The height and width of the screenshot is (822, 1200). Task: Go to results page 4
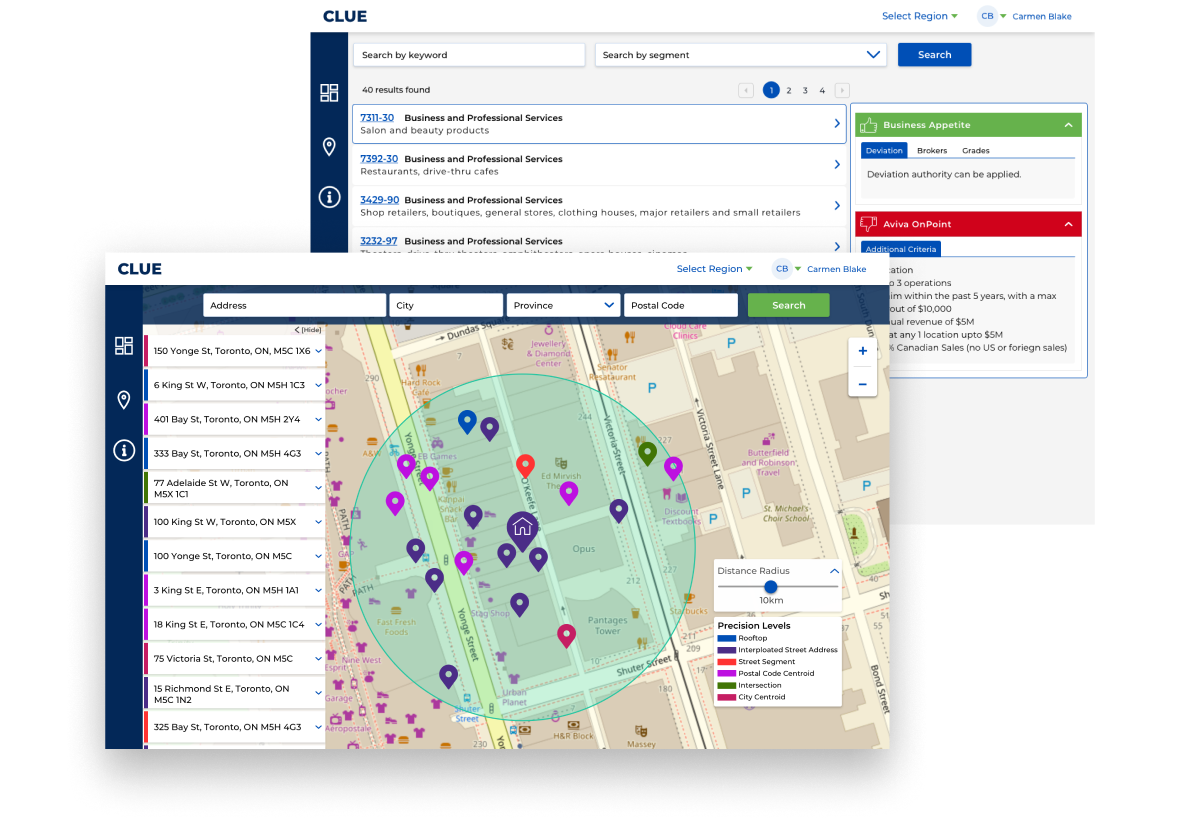pyautogui.click(x=823, y=90)
